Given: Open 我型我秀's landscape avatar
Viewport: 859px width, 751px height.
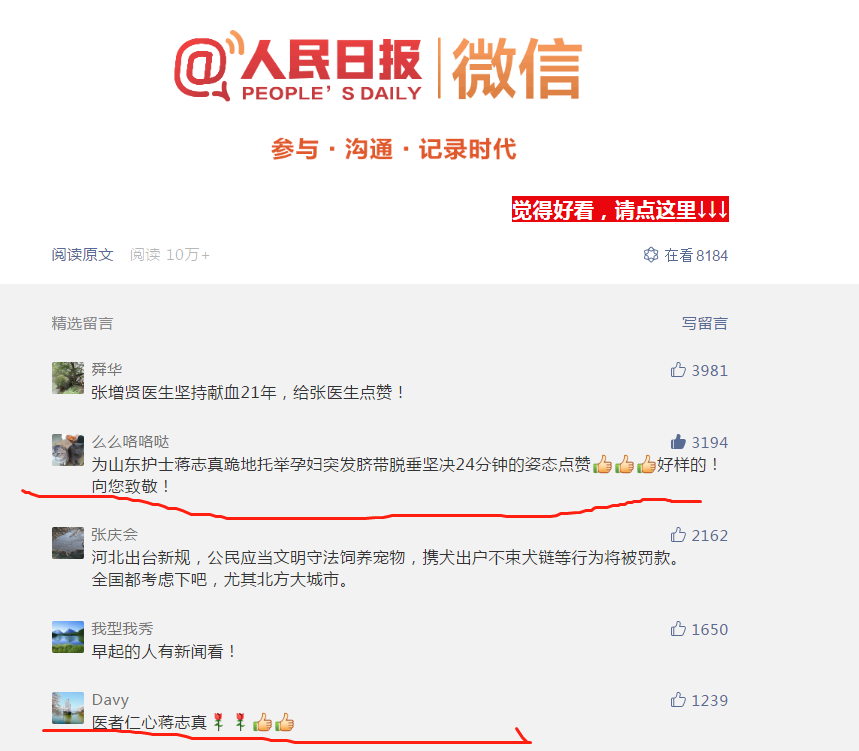Looking at the screenshot, I should point(68,637).
